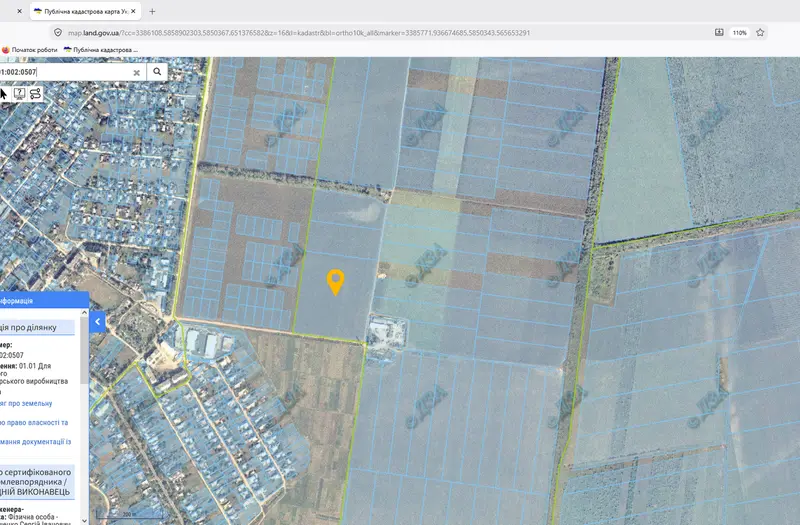Click the '01.01 Для' purpose text
The height and width of the screenshot is (525, 800).
[35, 366]
